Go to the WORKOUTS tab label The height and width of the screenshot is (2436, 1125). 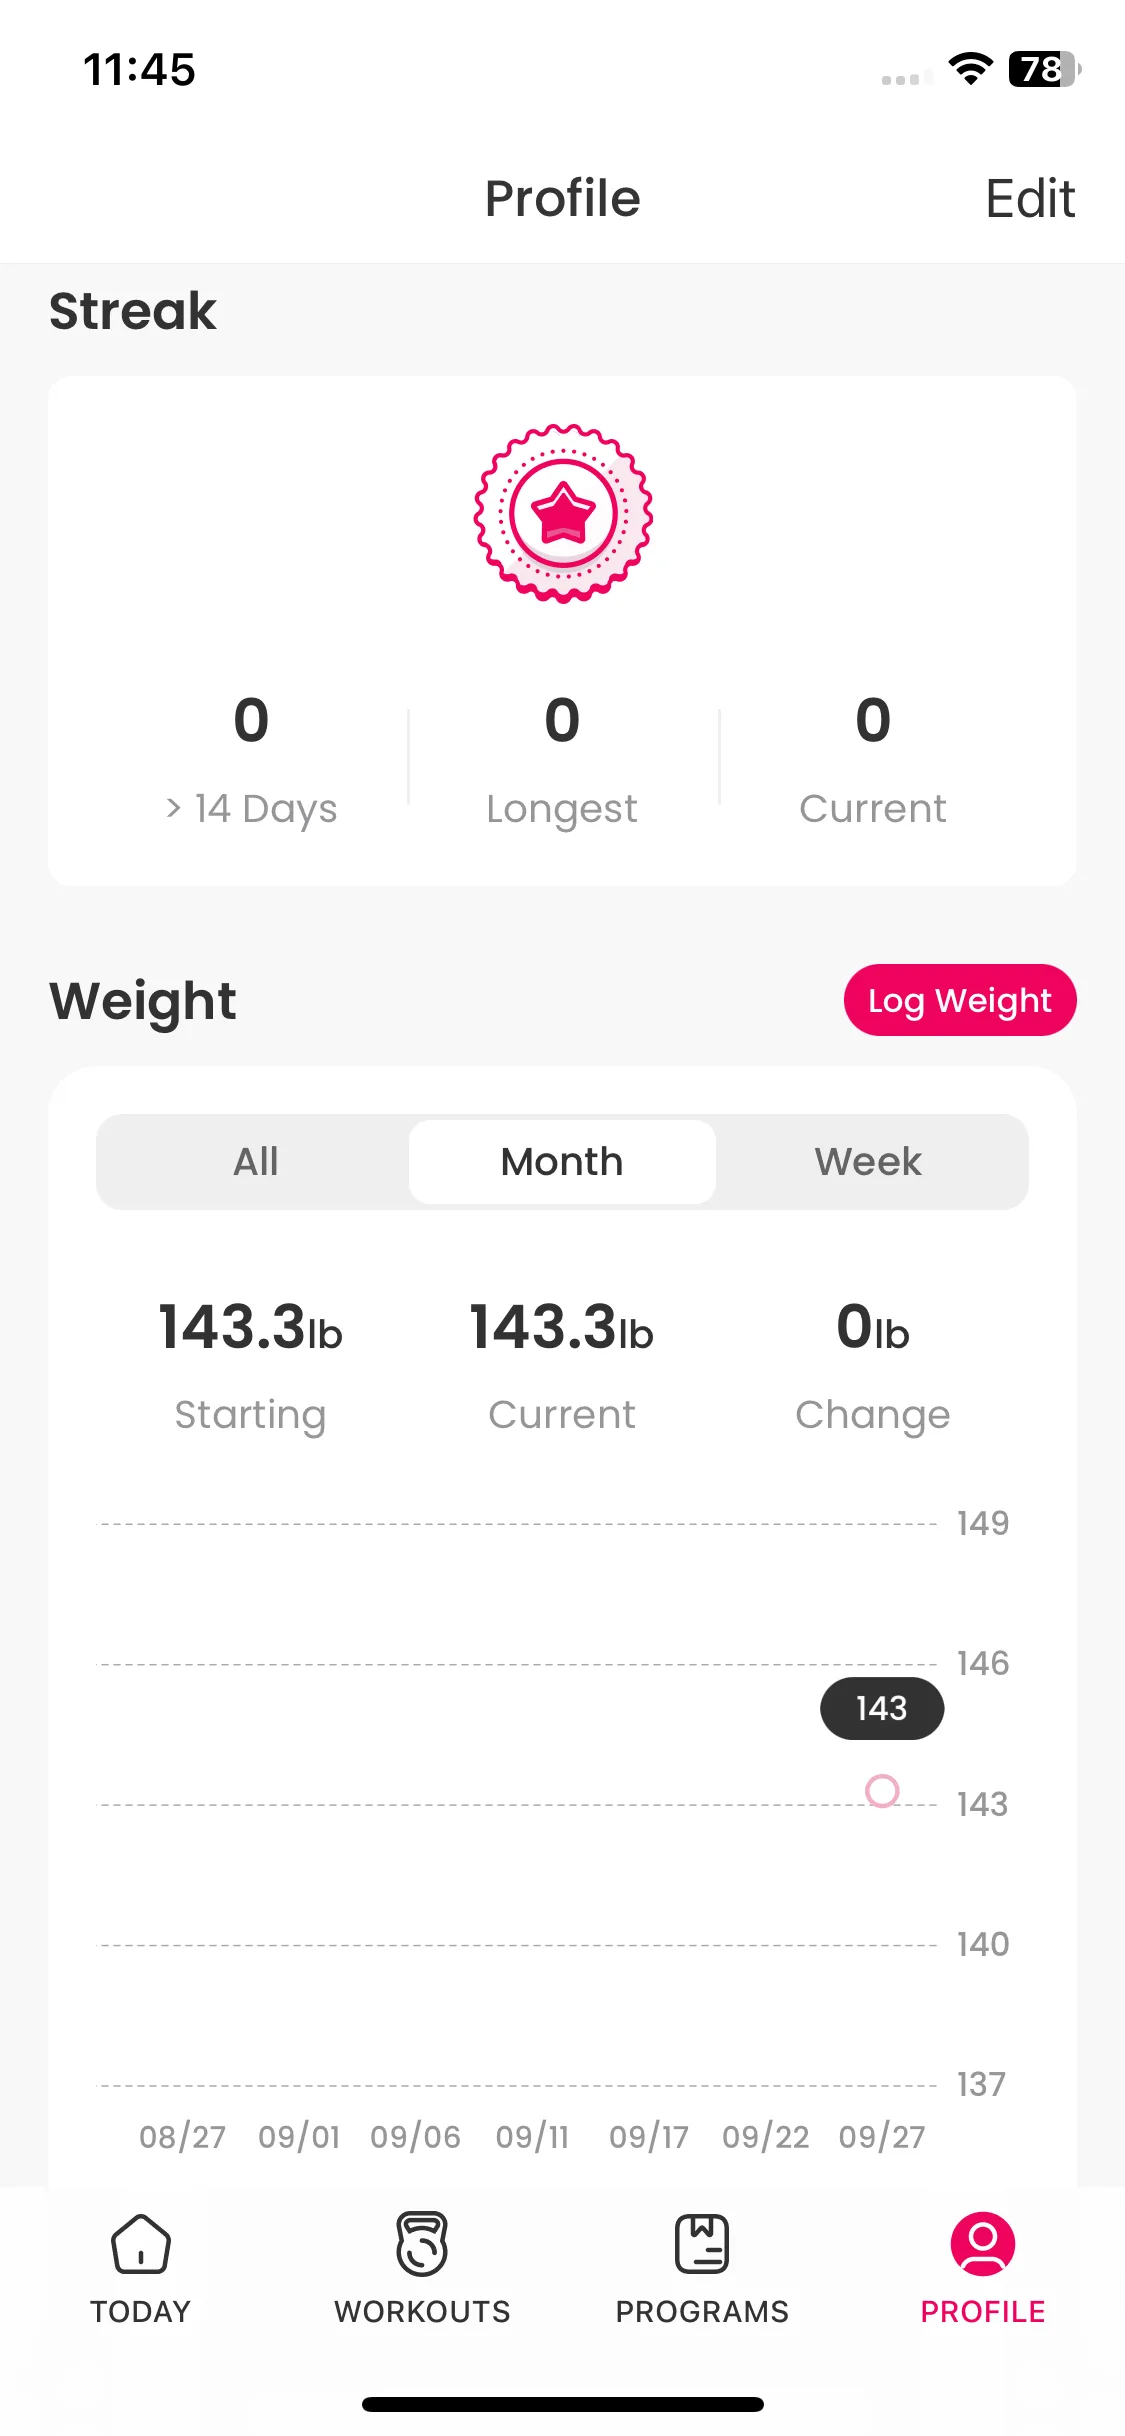coord(422,2312)
